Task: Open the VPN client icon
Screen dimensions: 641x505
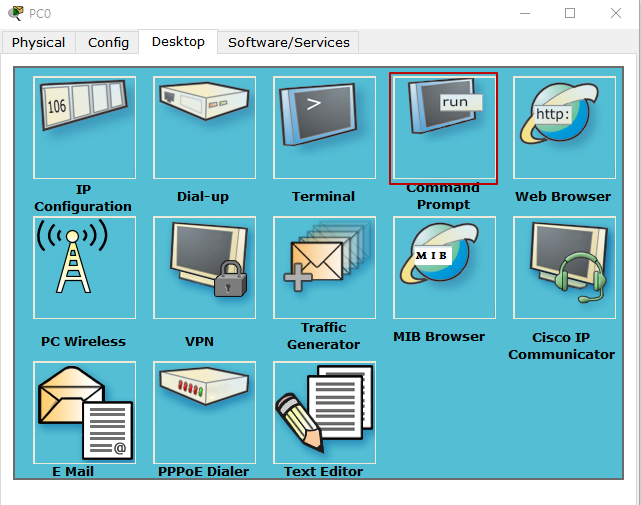Action: [x=204, y=267]
